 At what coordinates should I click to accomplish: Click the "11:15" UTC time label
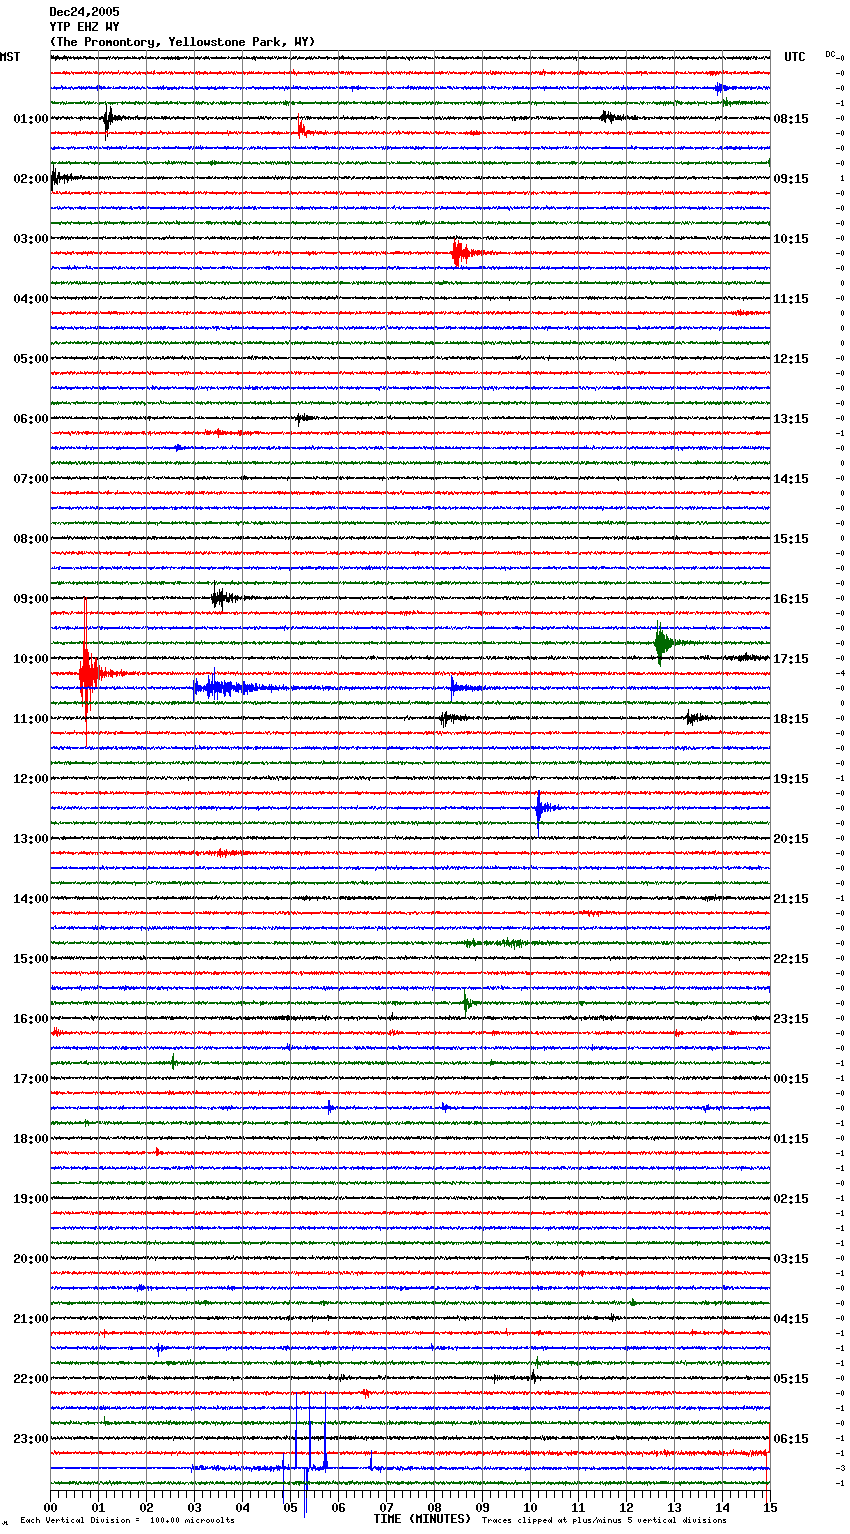pyautogui.click(x=791, y=299)
